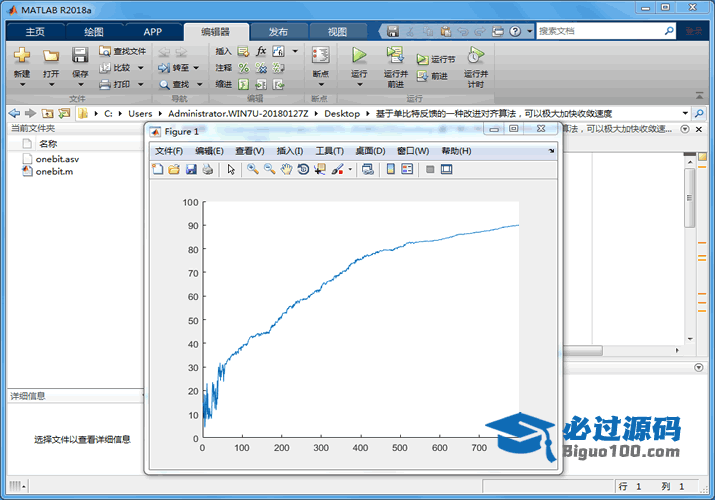Click the Print (打印) button
Screen dimensions: 715x500
(x=115, y=84)
